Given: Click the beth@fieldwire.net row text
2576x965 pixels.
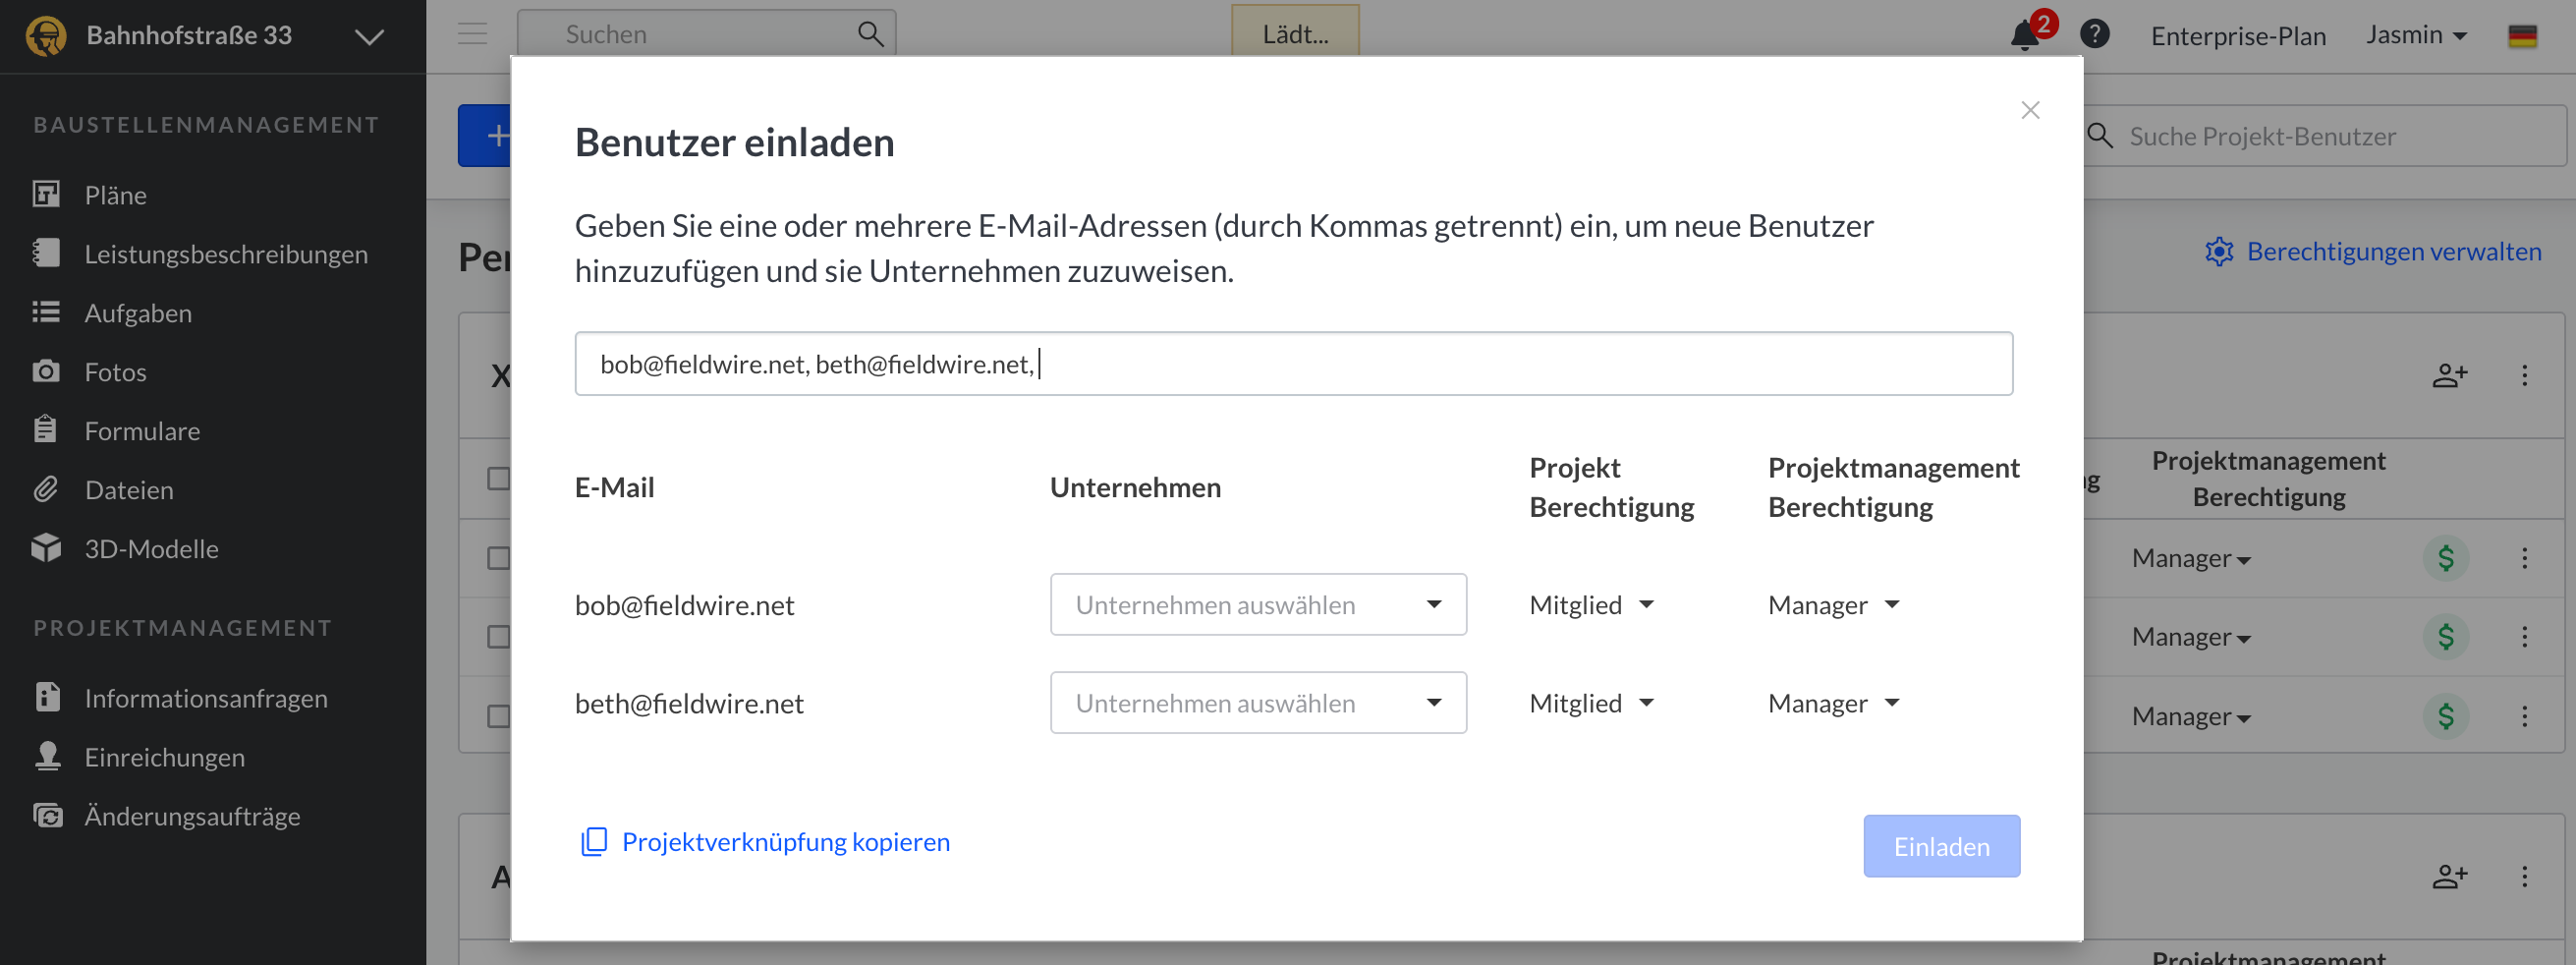Looking at the screenshot, I should 689,703.
